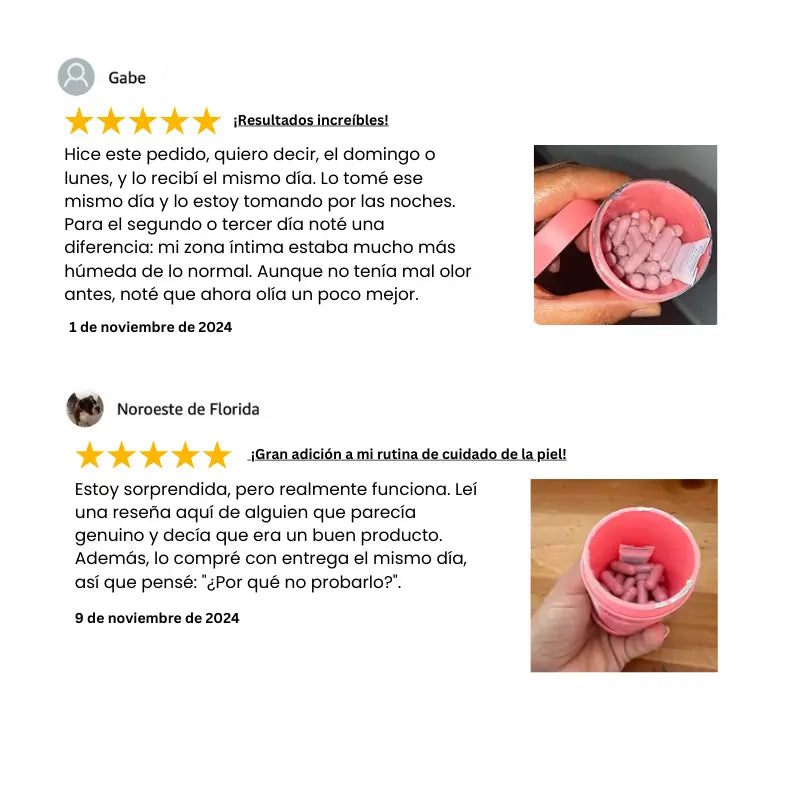This screenshot has width=810, height=810.
Task: Open the ¡Resultados increíbles! review title link
Action: pyautogui.click(x=310, y=120)
